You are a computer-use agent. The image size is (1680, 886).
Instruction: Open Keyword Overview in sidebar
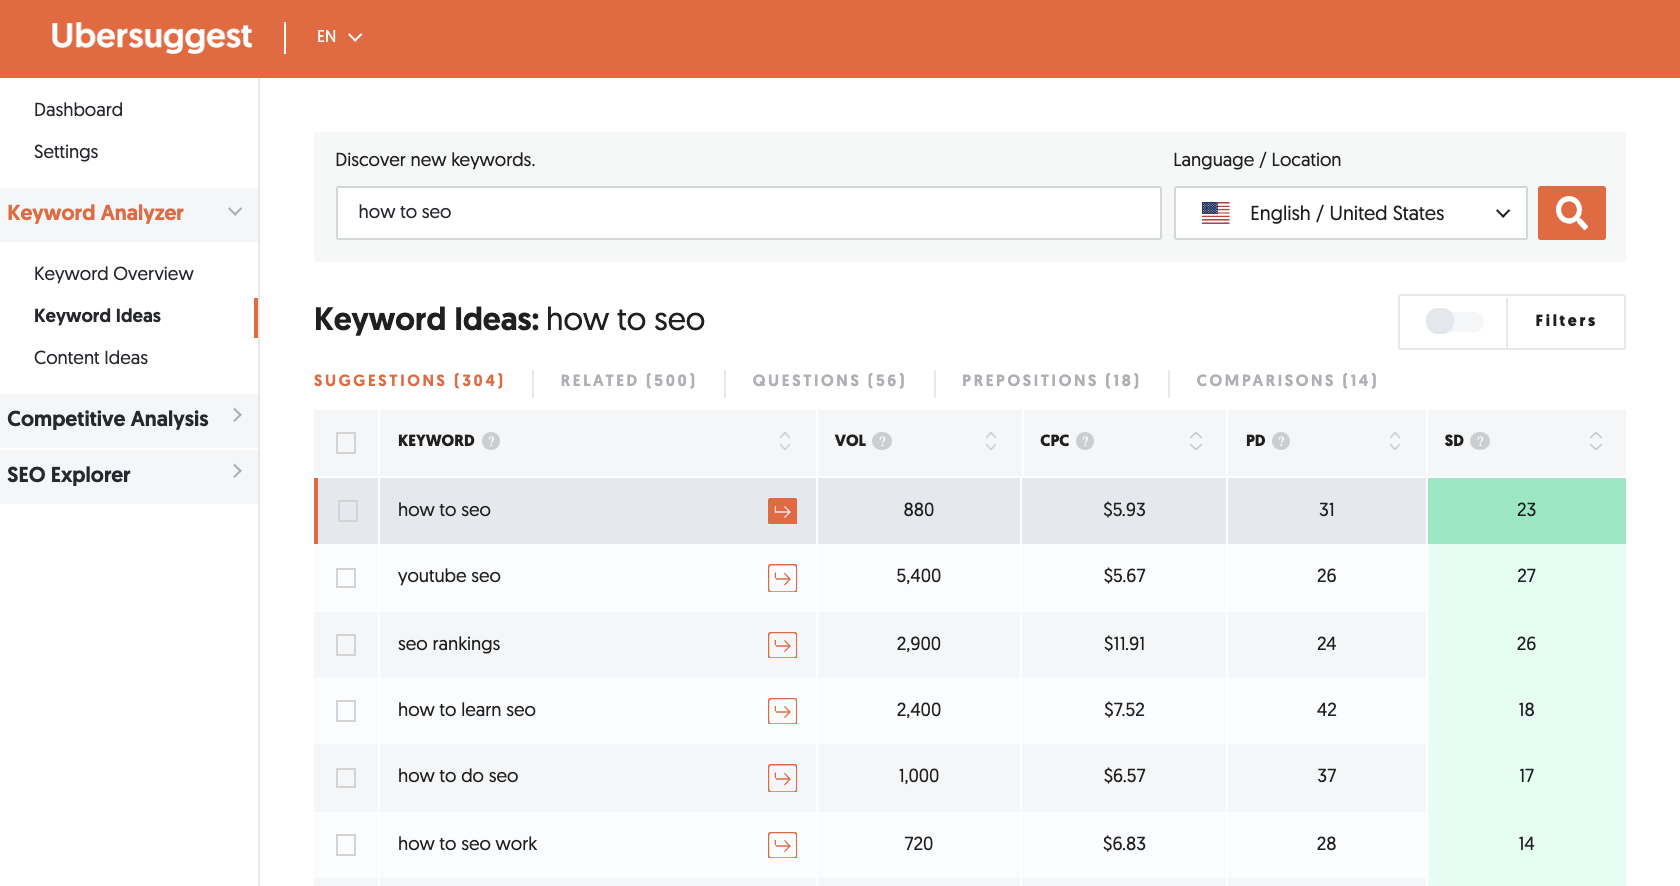114,274
